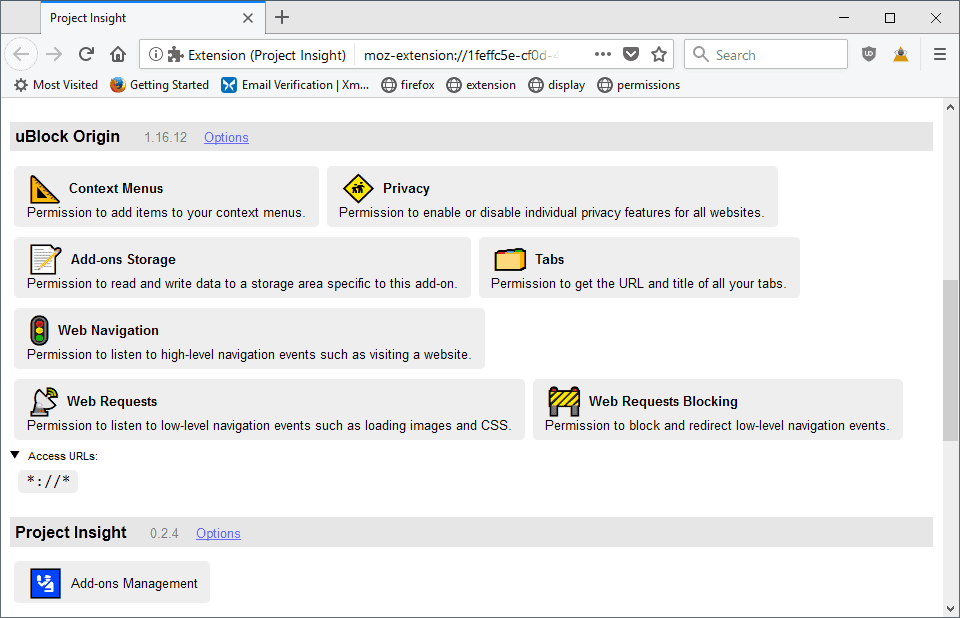Open the Getting Started bookmark

click(x=160, y=85)
